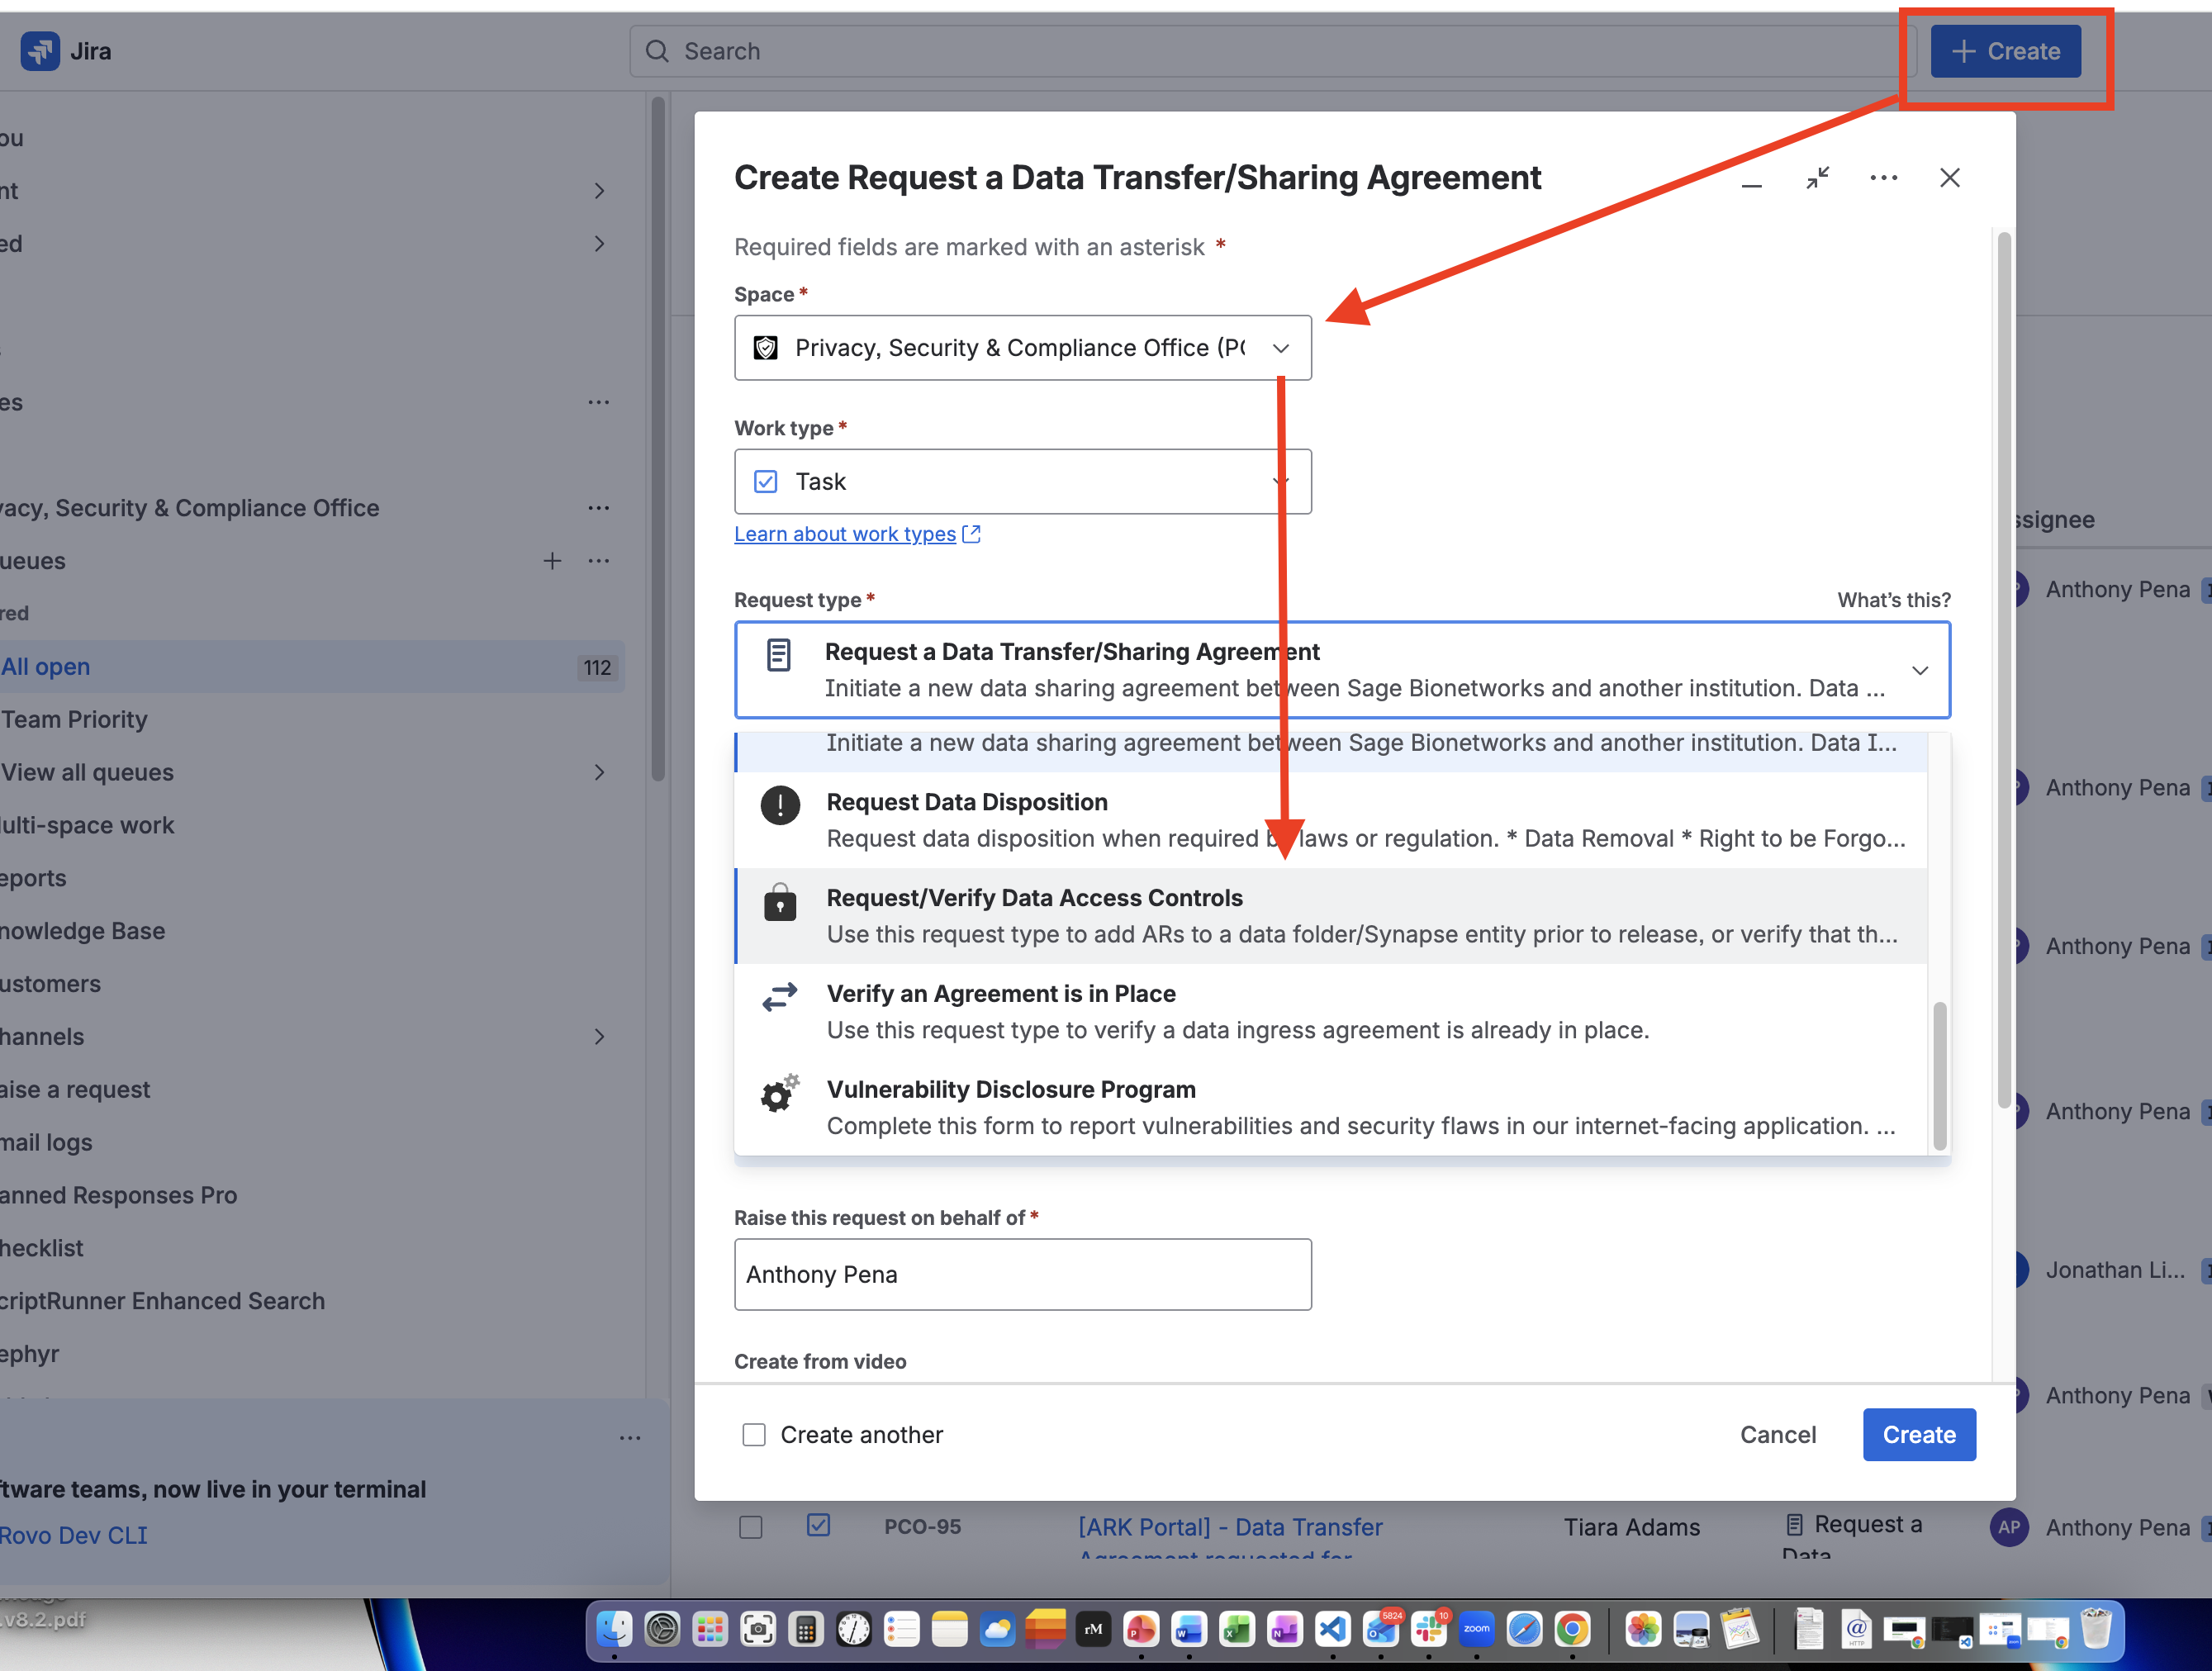The width and height of the screenshot is (2212, 1671).
Task: Click the task type icon in PCO-95 row
Action: (818, 1525)
